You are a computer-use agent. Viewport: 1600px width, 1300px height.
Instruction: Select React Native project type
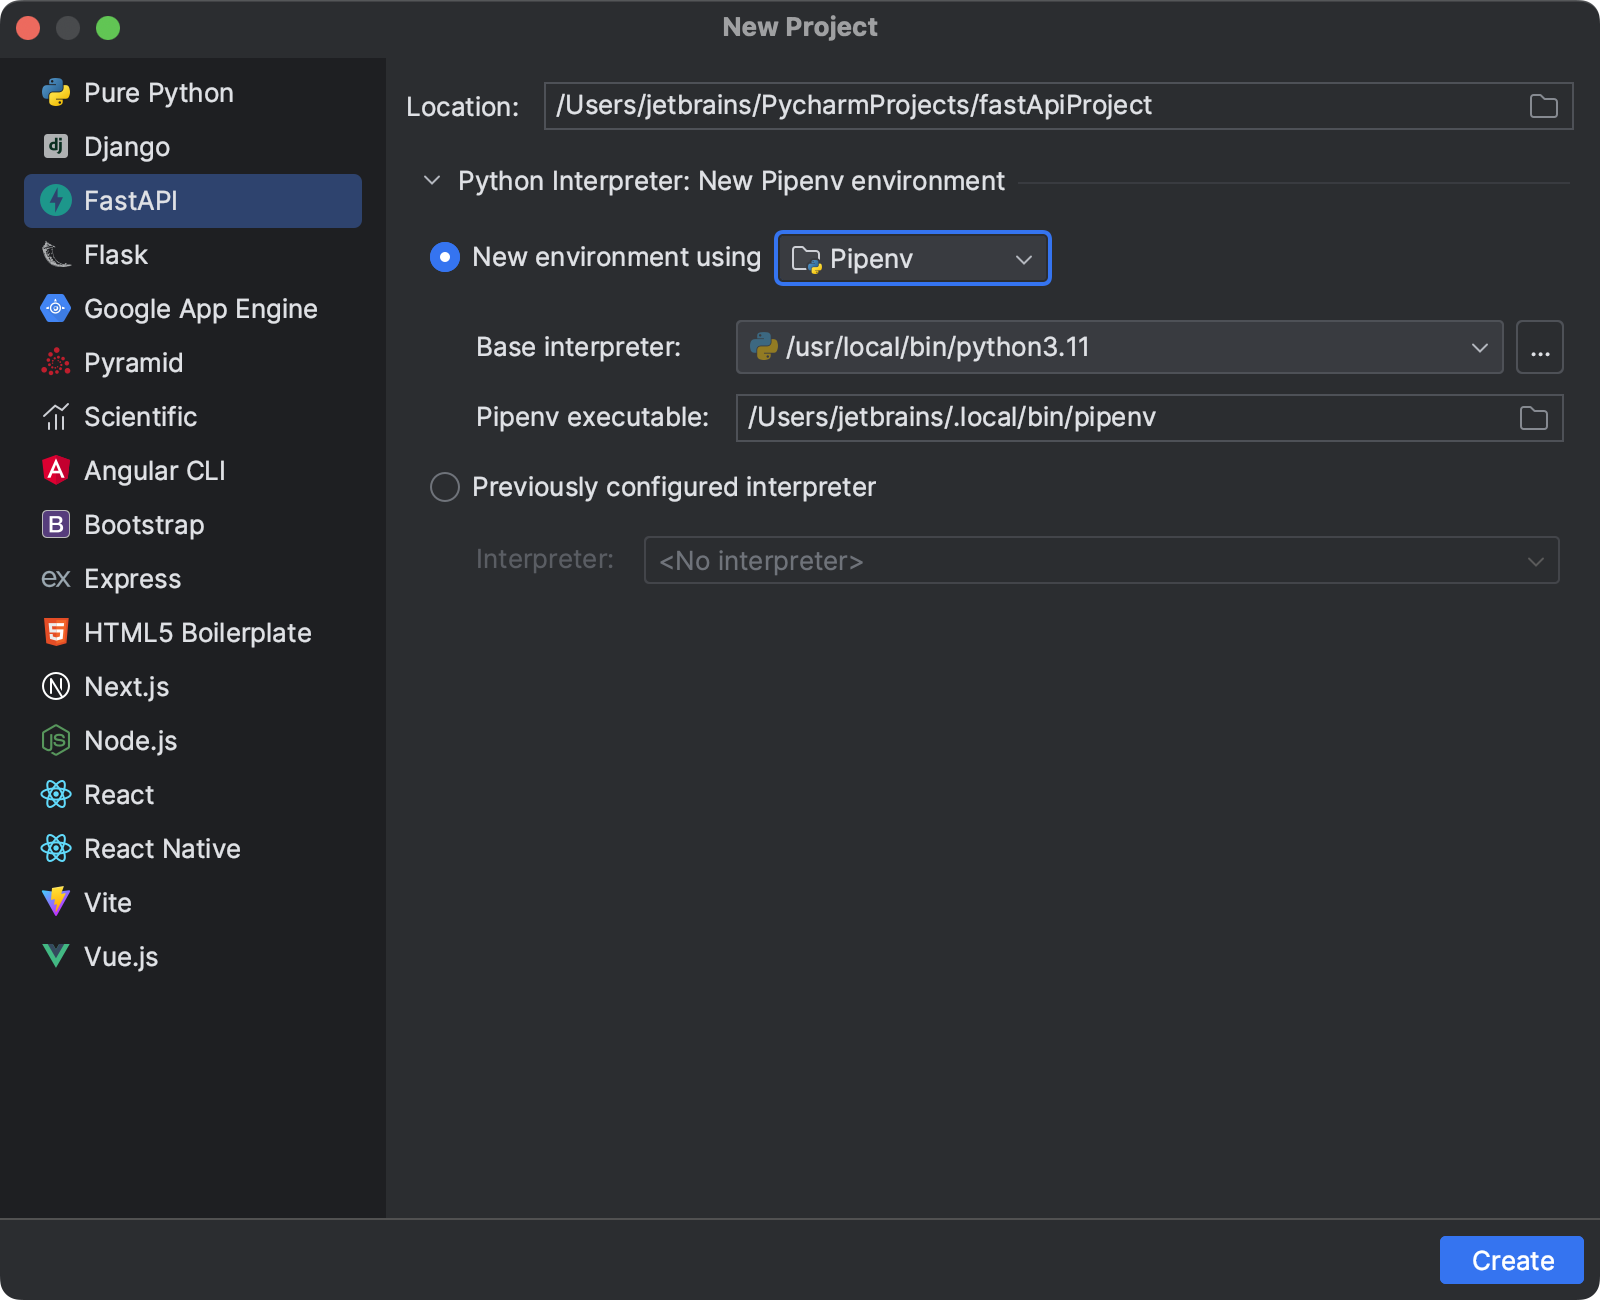tap(162, 849)
